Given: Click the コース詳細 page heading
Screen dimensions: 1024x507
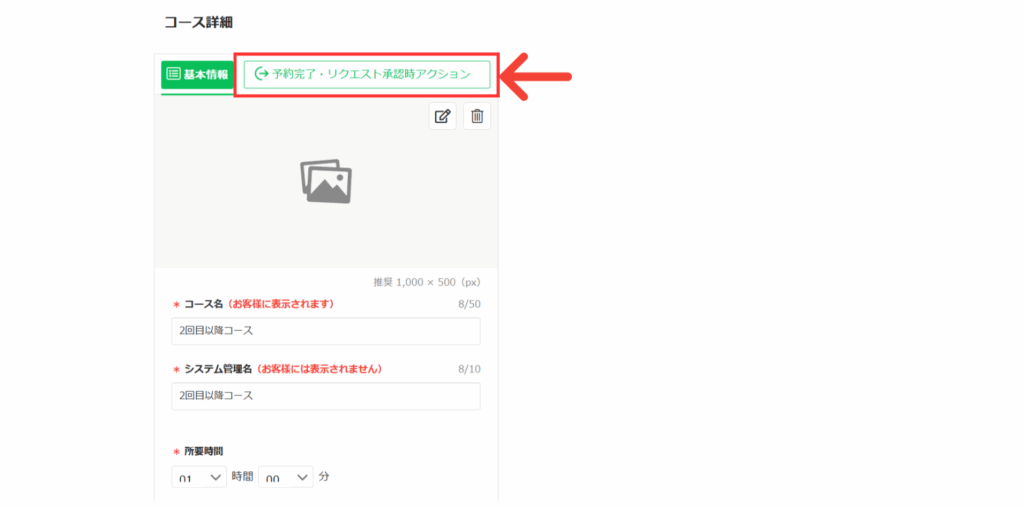Looking at the screenshot, I should tap(198, 21).
